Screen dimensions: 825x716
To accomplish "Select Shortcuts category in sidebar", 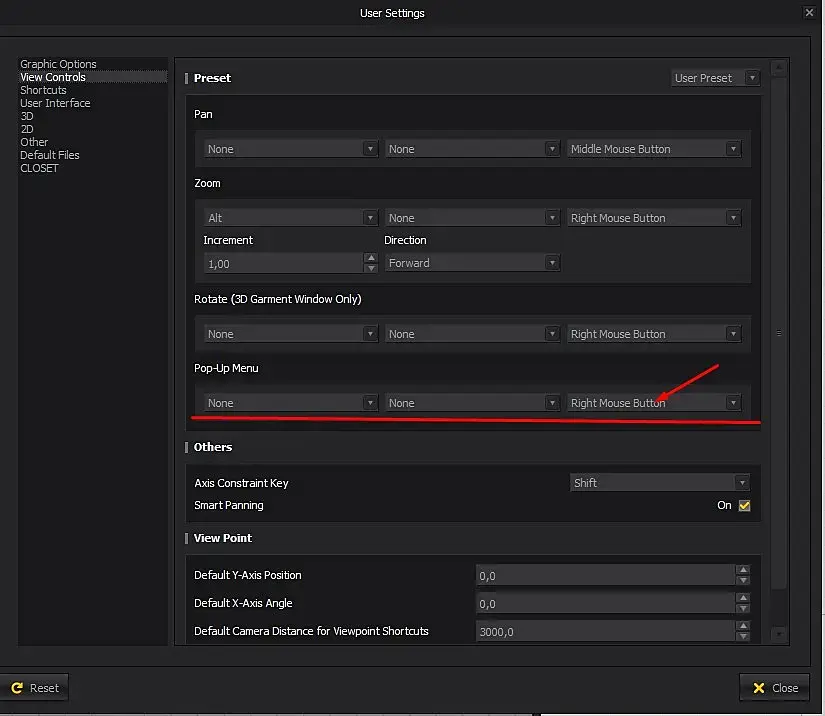I will pyautogui.click(x=43, y=90).
